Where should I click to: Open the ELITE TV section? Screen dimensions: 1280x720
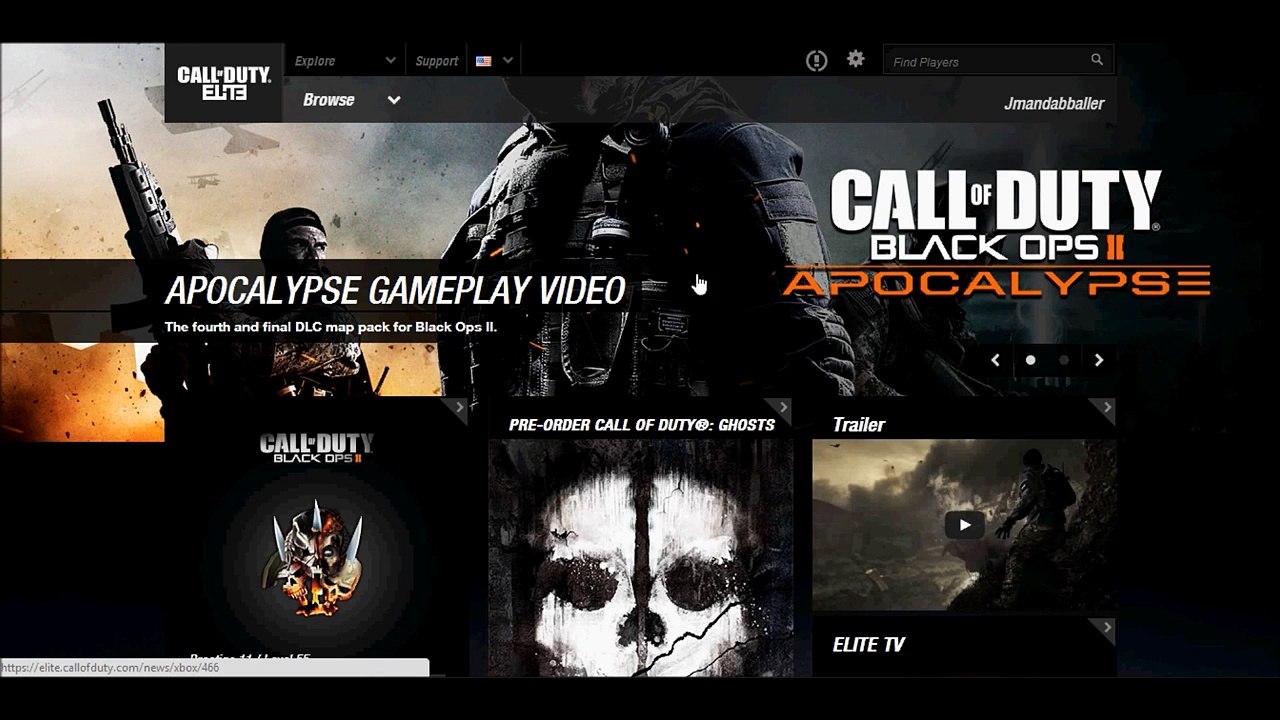point(869,645)
